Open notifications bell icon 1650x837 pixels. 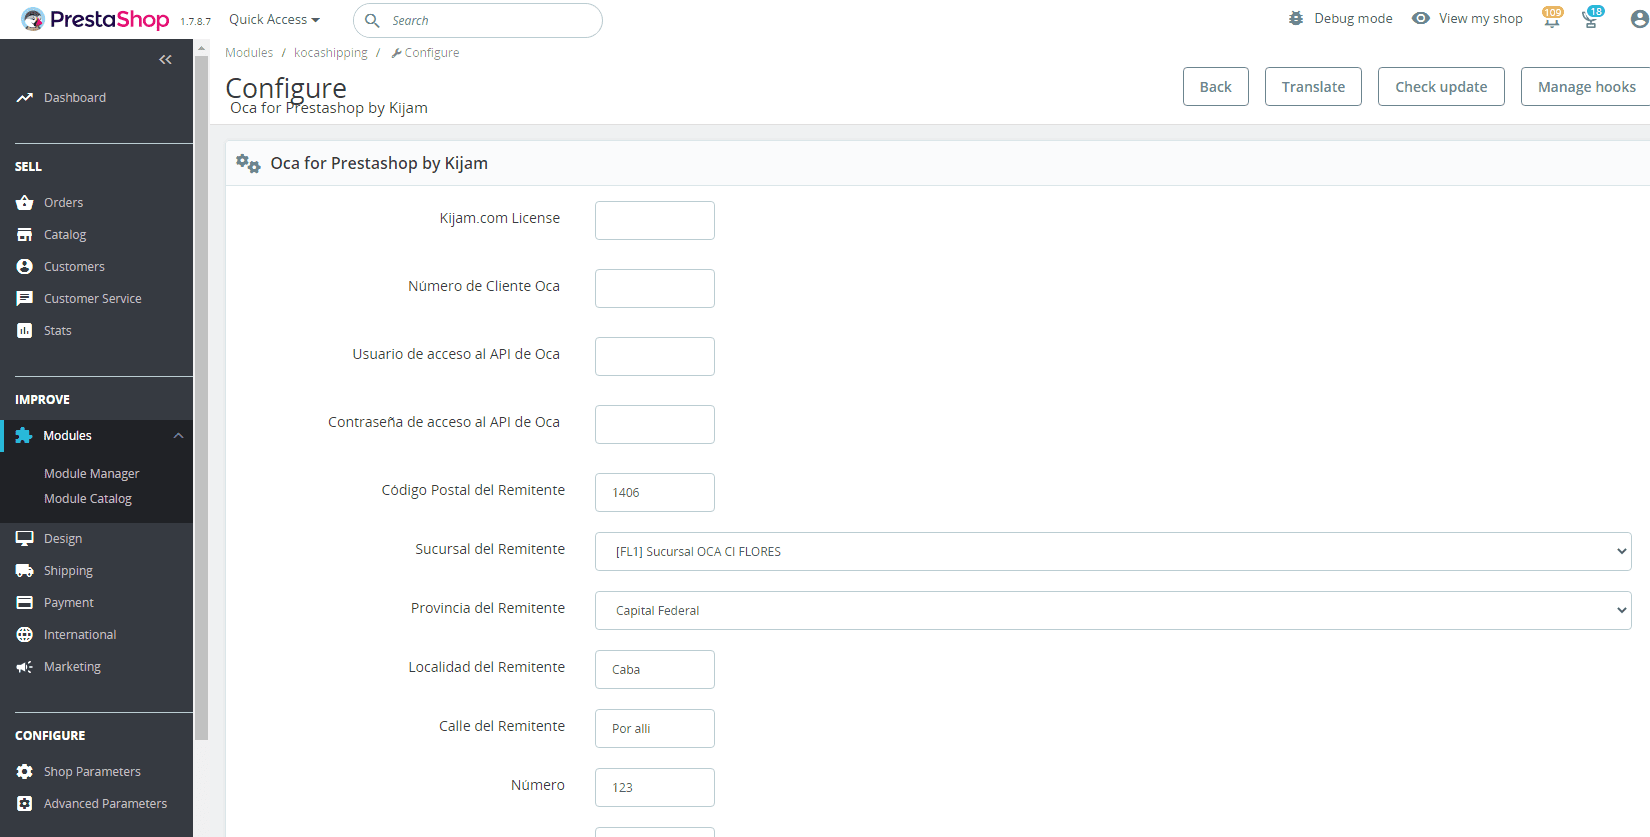point(1552,18)
